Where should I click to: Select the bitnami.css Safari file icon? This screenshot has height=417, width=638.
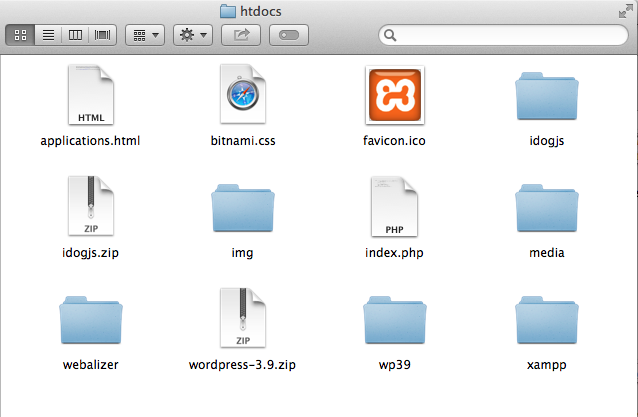point(241,96)
